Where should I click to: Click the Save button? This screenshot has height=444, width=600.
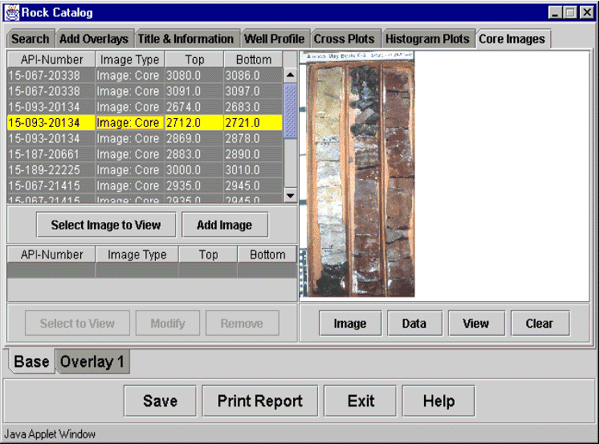[x=160, y=401]
